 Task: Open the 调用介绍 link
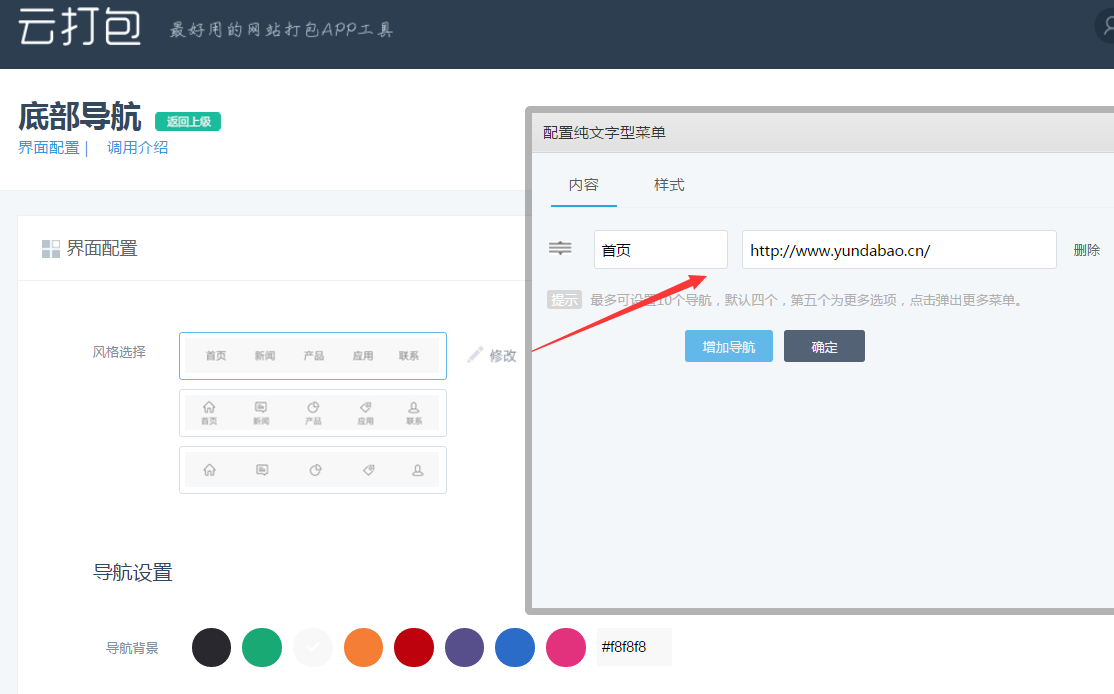(138, 148)
